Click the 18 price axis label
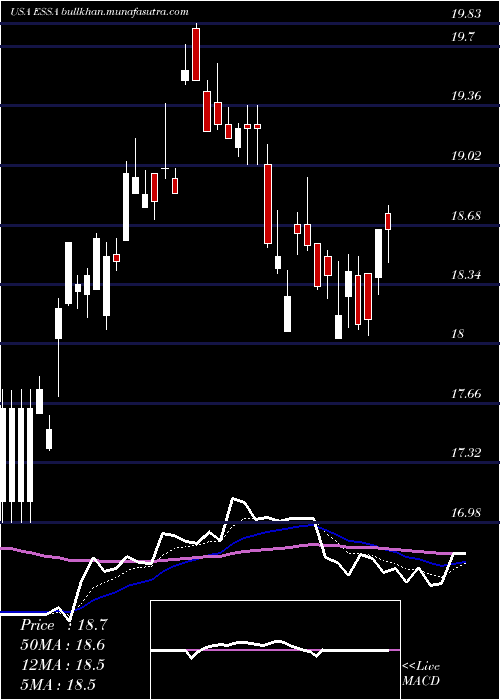Screen dimensions: 500x700 click(x=458, y=334)
